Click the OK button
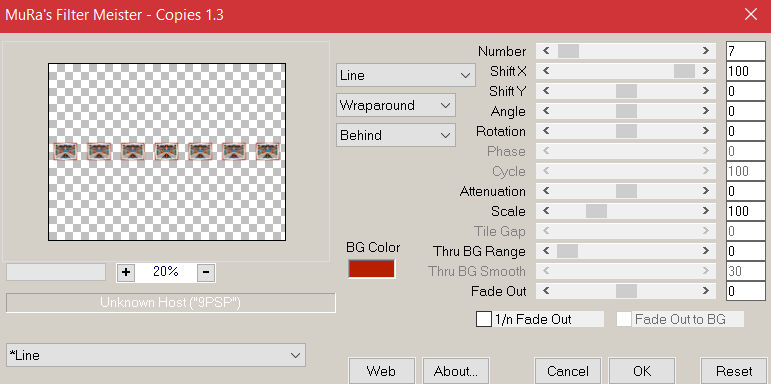The height and width of the screenshot is (384, 771). click(642, 371)
